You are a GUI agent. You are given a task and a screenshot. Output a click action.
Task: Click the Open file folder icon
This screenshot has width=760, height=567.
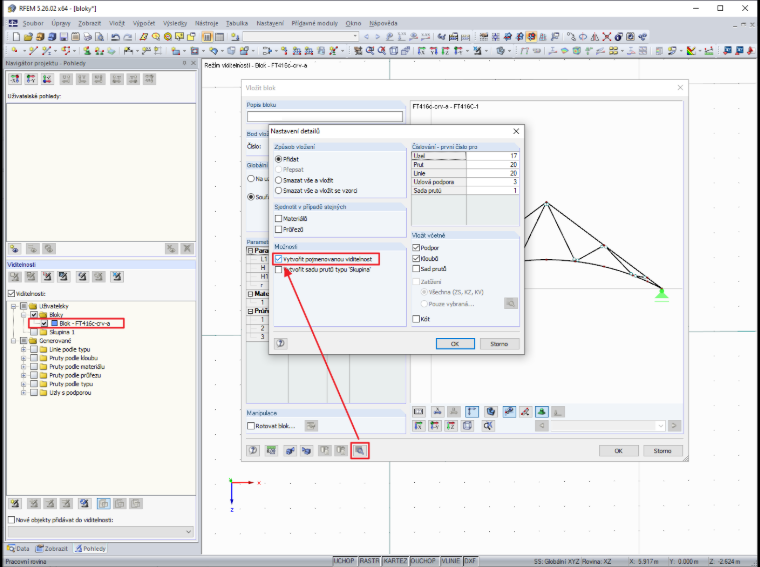[x=28, y=37]
